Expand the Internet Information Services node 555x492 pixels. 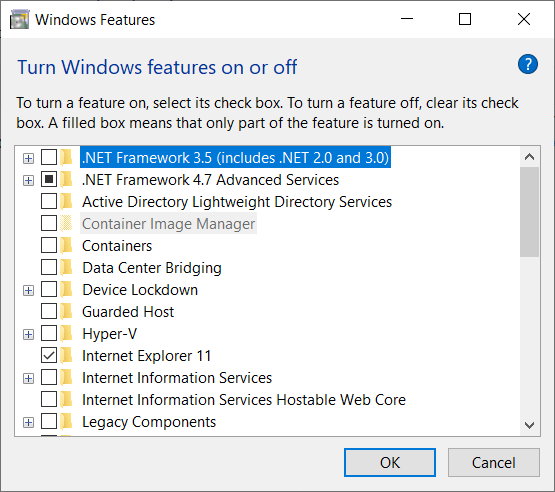click(x=28, y=378)
